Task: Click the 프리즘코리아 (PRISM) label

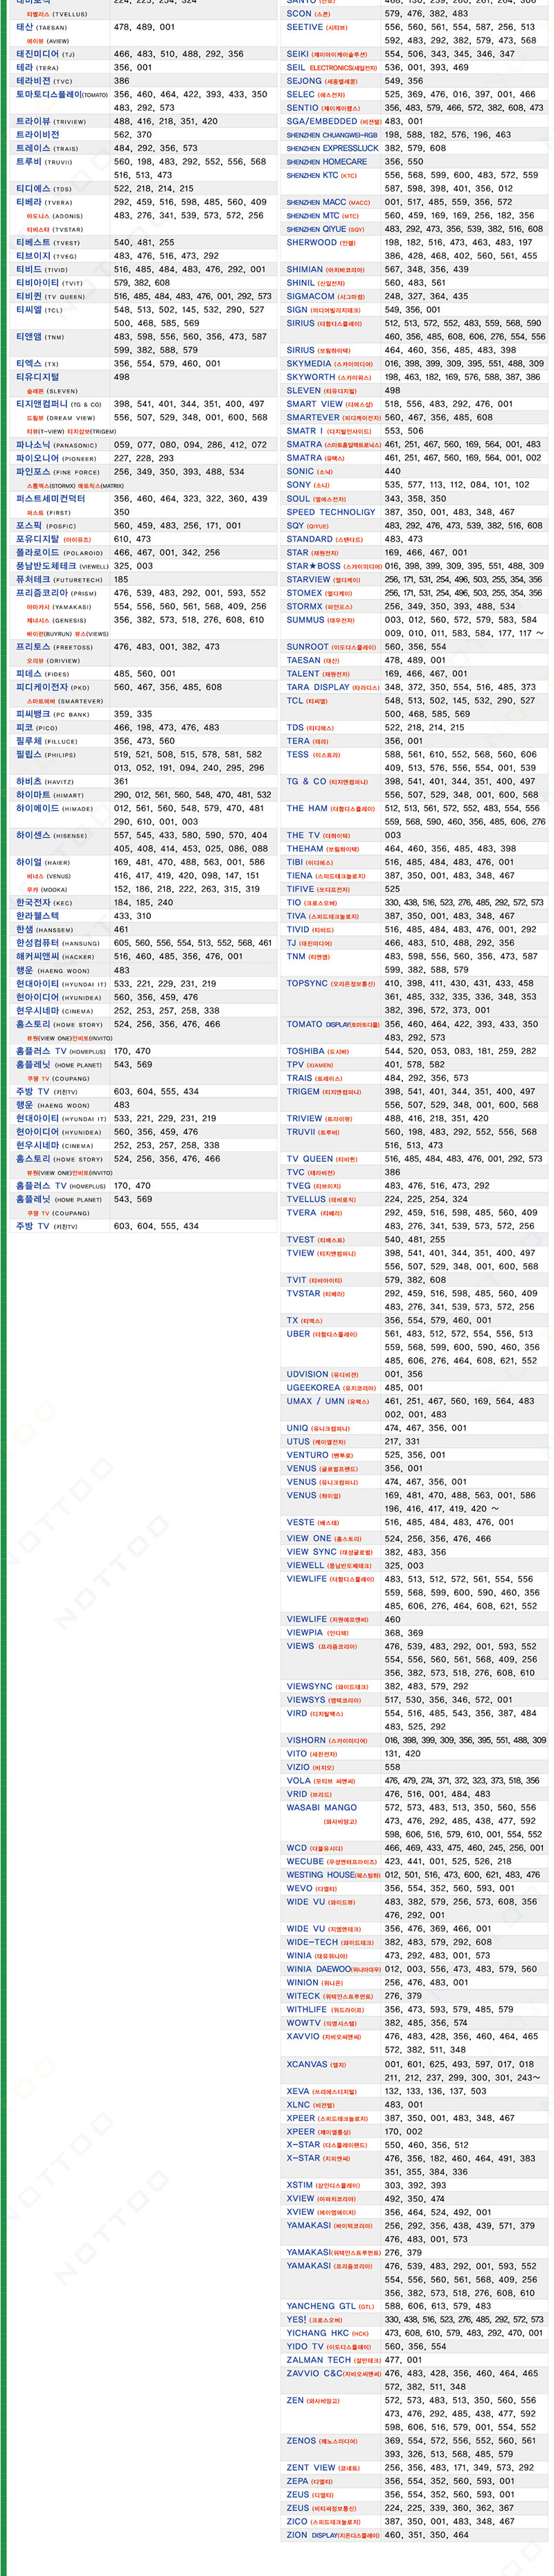Action: pyautogui.click(x=56, y=592)
